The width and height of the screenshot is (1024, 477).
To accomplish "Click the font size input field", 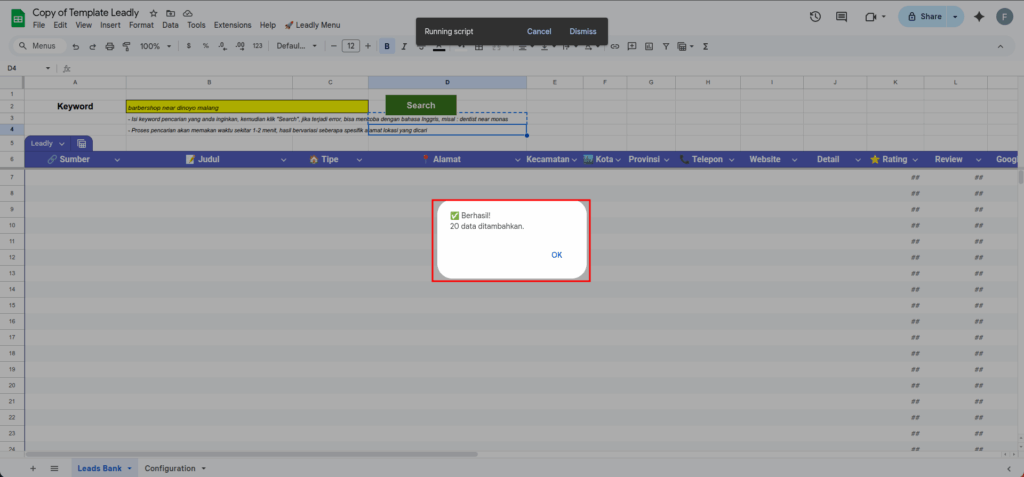I will coord(351,46).
